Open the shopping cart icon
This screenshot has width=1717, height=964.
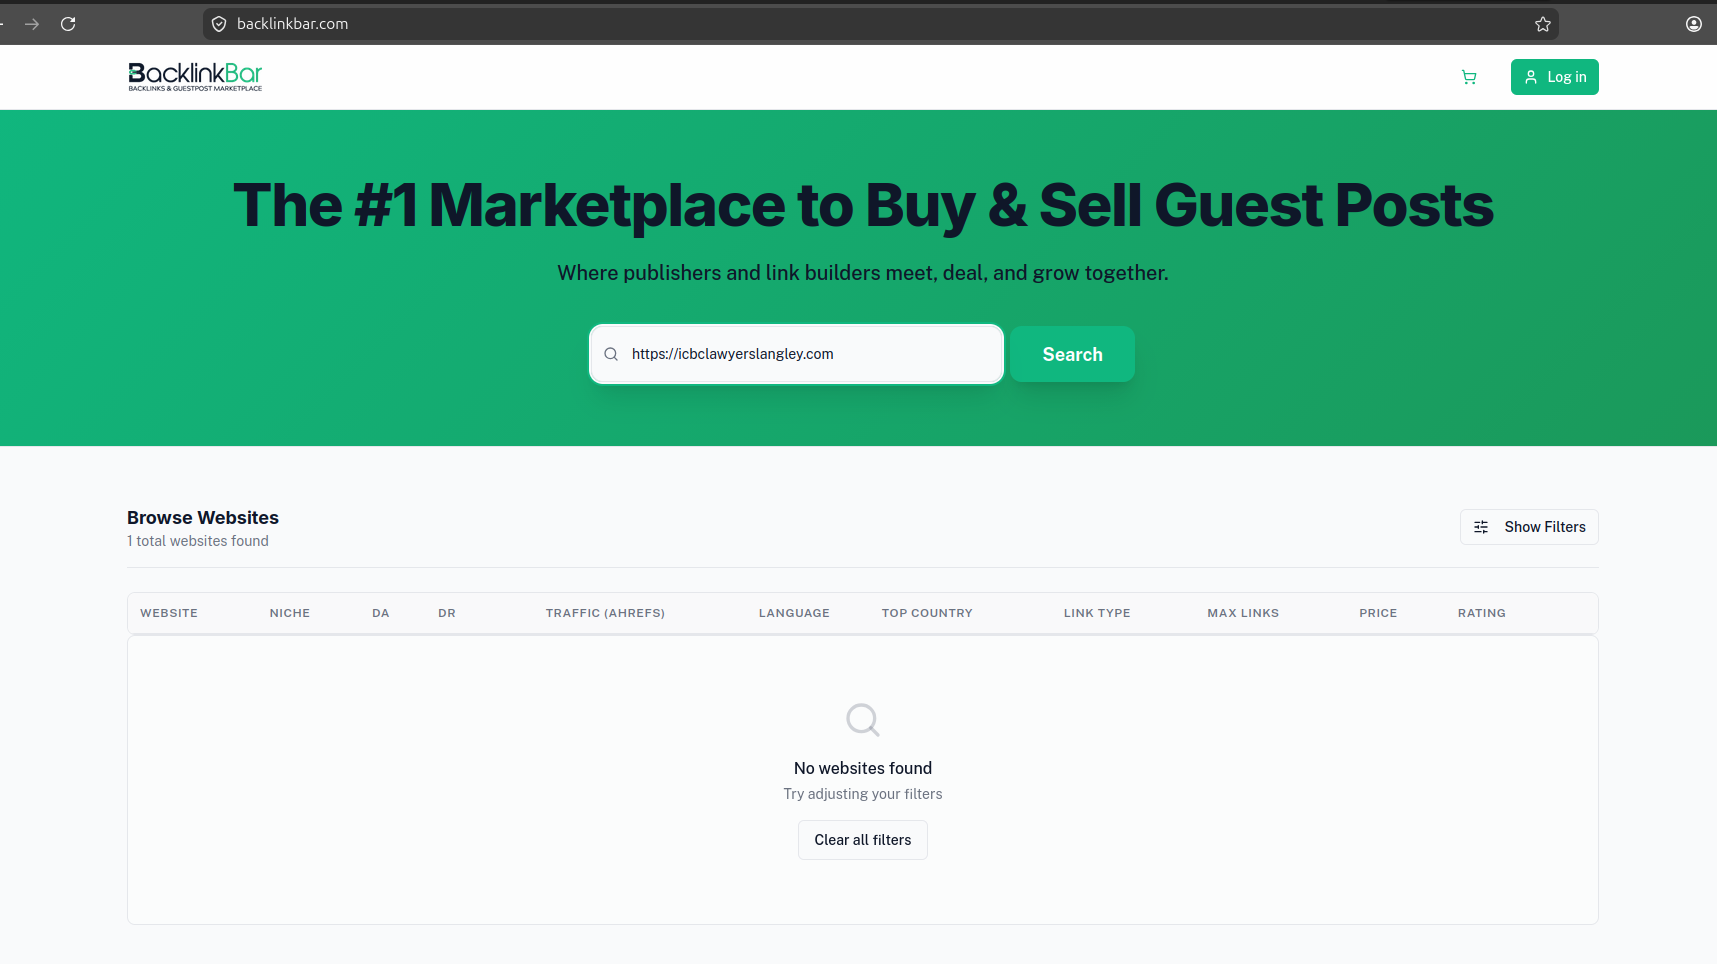(x=1469, y=77)
